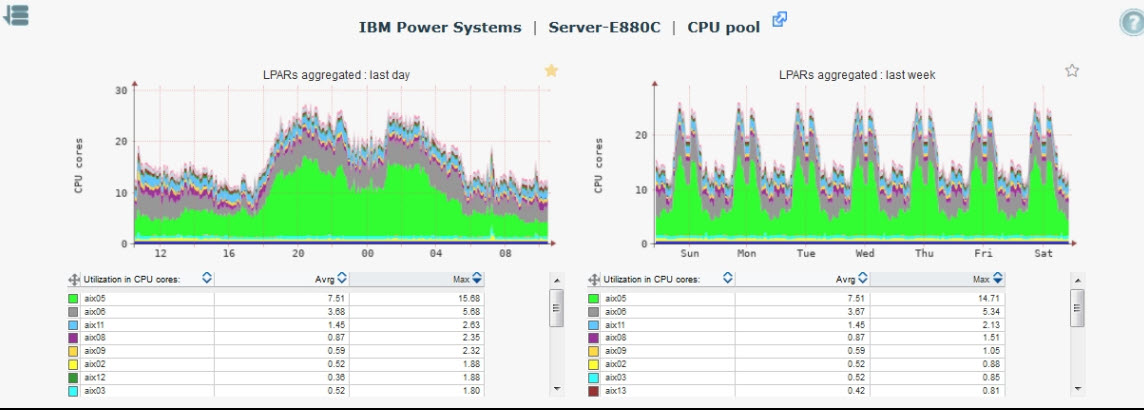Sort last day table by Max
The width and height of the screenshot is (1144, 410).
pos(476,279)
